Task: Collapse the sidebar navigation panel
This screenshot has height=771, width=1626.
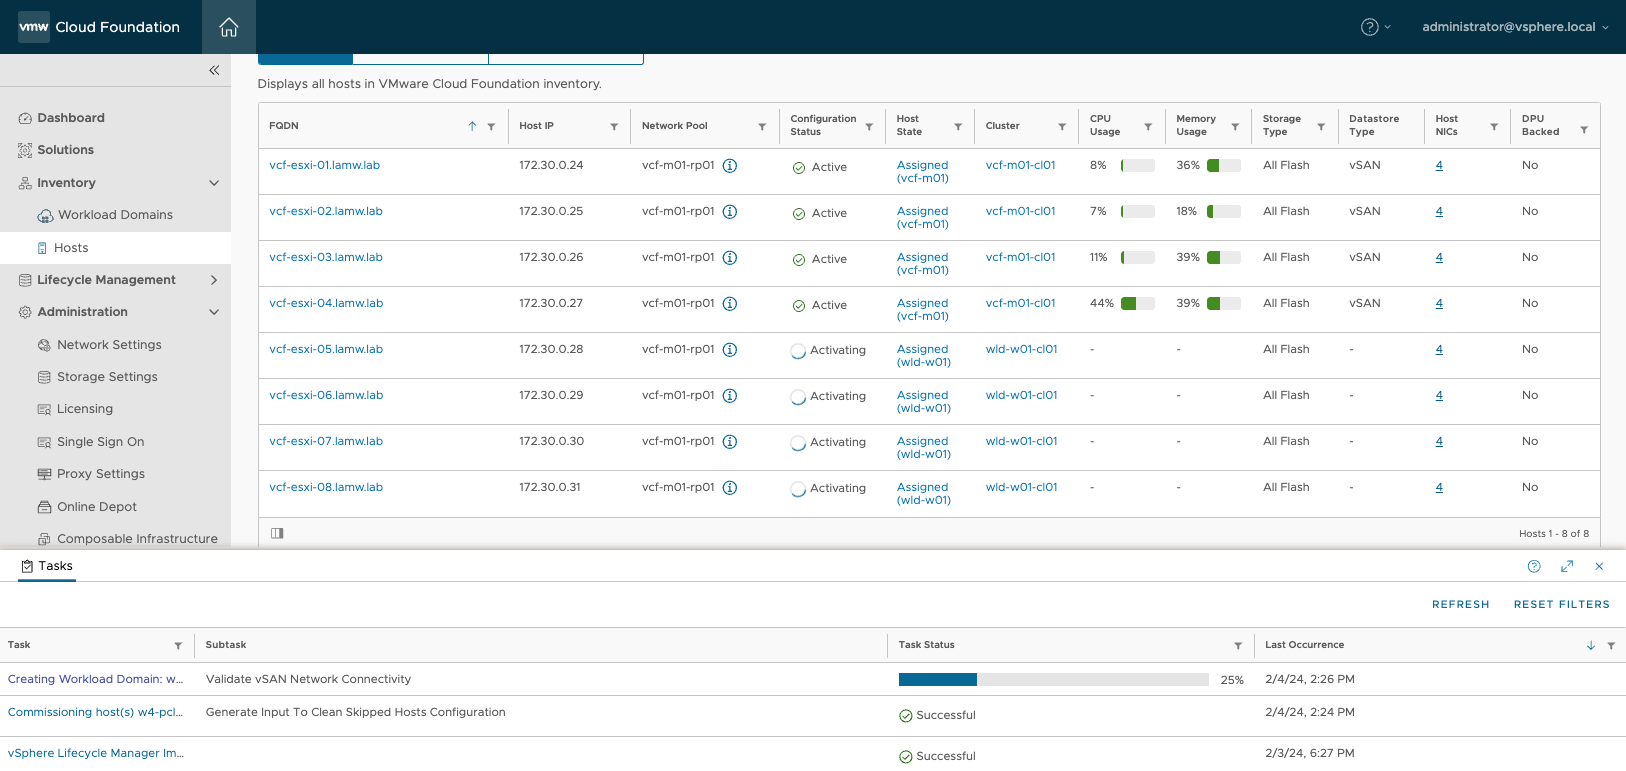Action: (214, 70)
